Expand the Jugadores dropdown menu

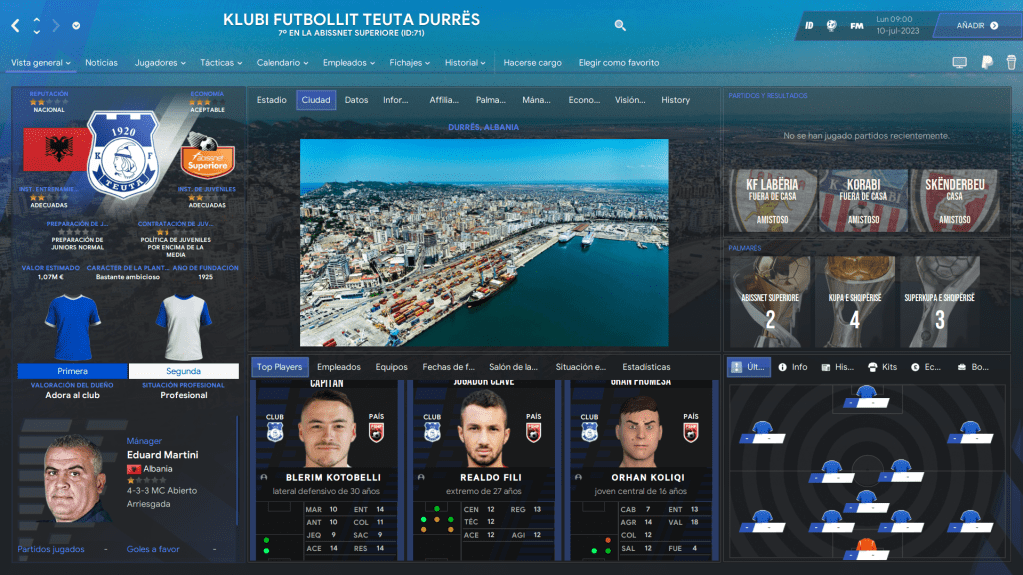pos(160,63)
